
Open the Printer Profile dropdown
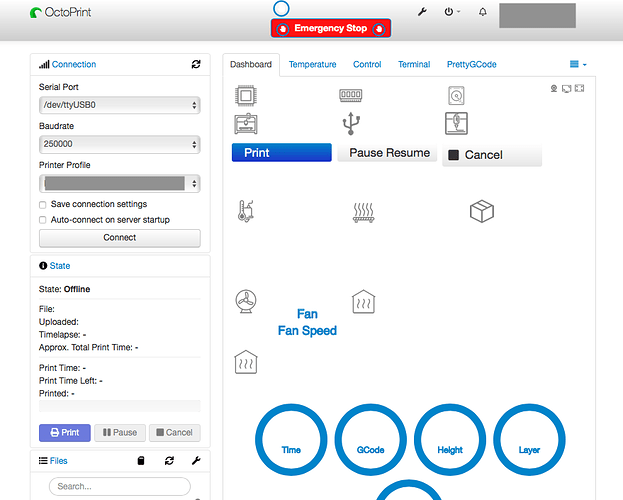(120, 183)
